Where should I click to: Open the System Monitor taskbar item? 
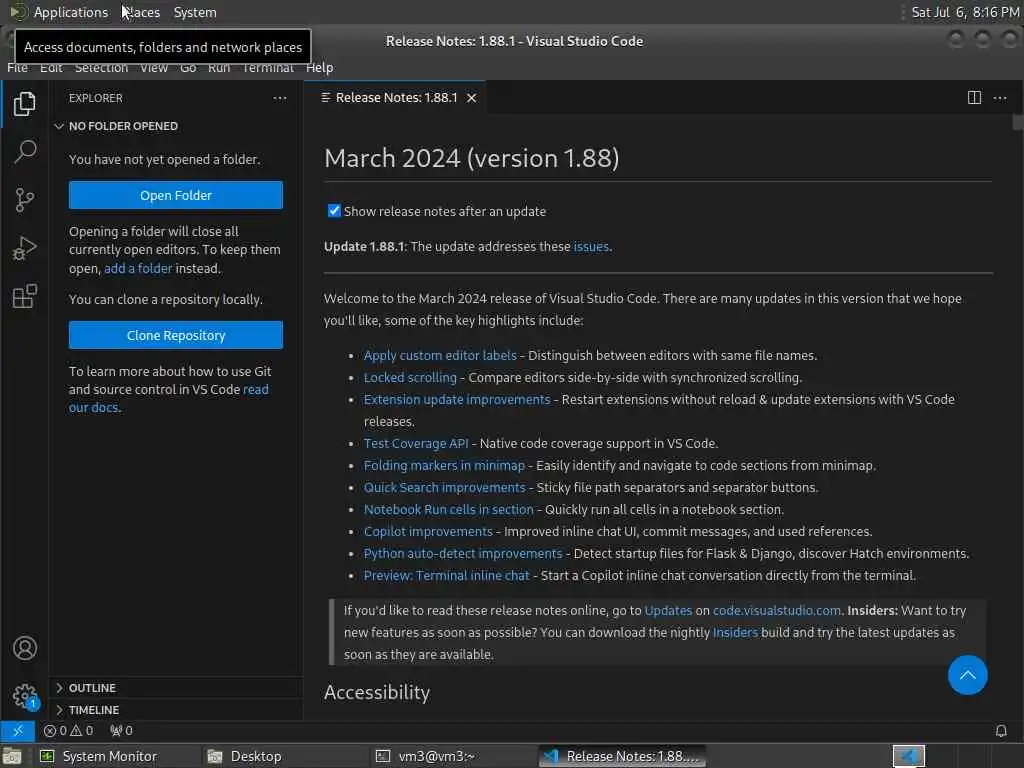tap(99, 756)
